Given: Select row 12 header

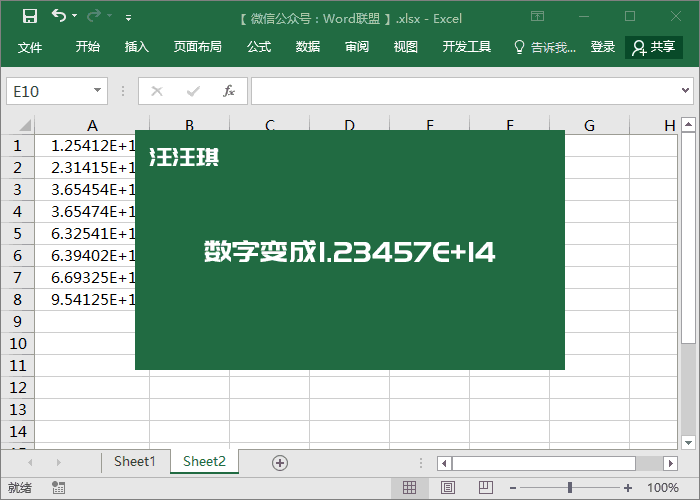Looking at the screenshot, I should coord(17,388).
